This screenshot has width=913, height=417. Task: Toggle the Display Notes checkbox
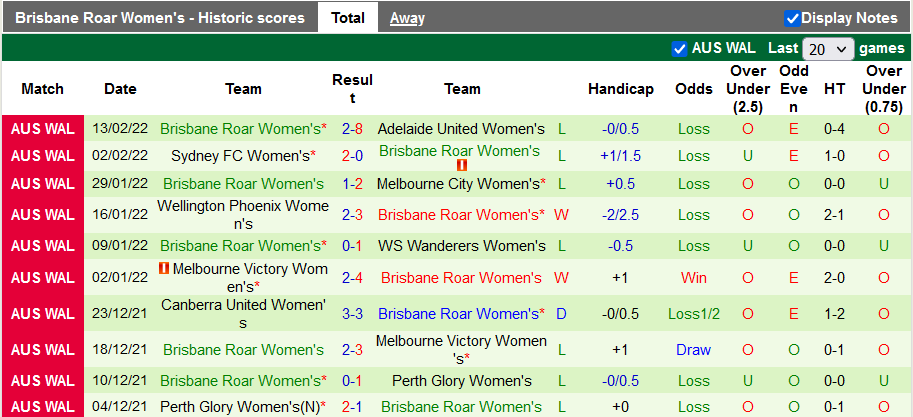pos(792,18)
